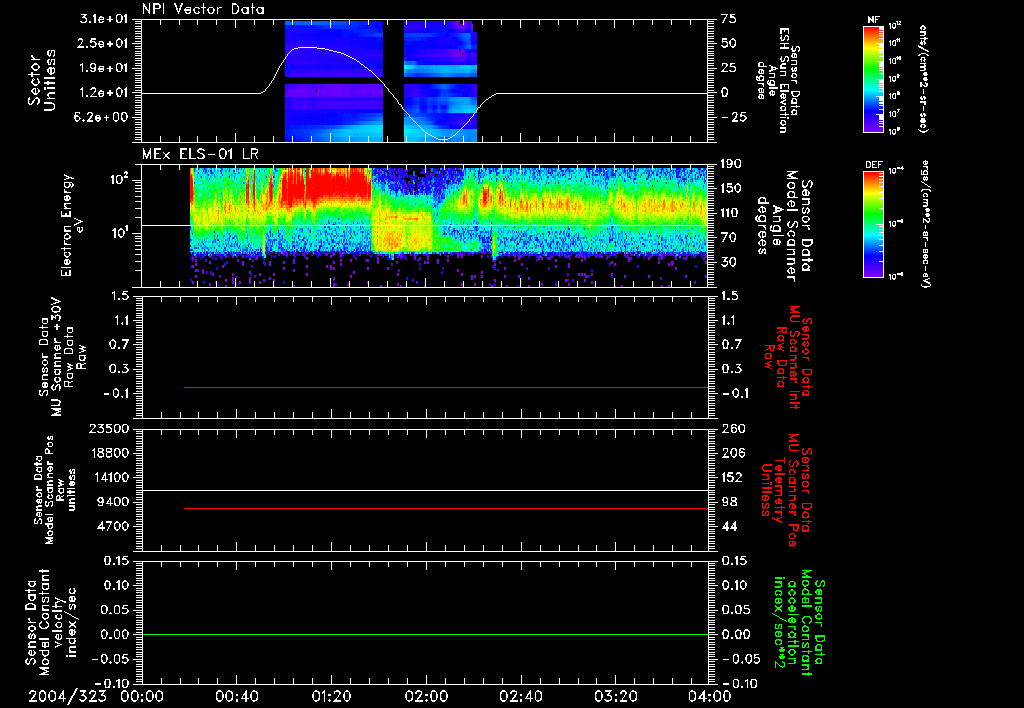Click the "18800" scanner position tick
Viewport: 1024px width, 708px height.
coord(108,453)
